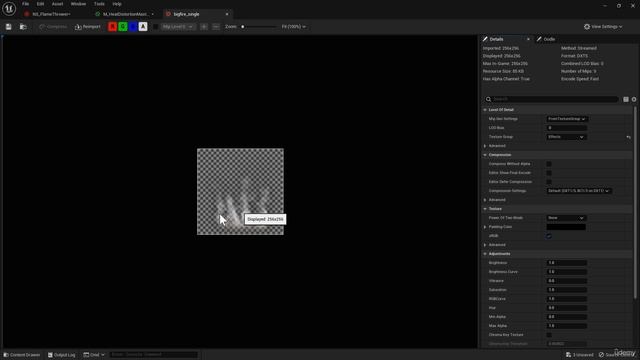Open the Compression Settings dropdown
This screenshot has height=360, width=640.
pyautogui.click(x=579, y=191)
